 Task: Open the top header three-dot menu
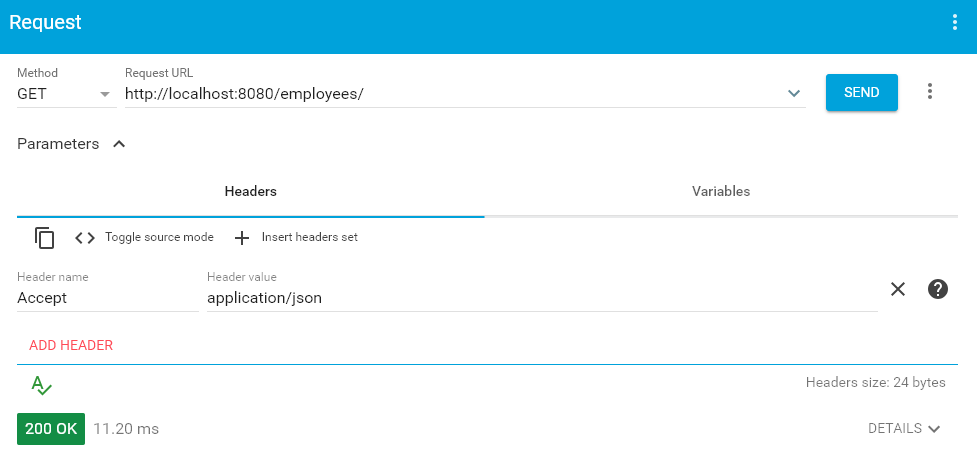pos(955,22)
